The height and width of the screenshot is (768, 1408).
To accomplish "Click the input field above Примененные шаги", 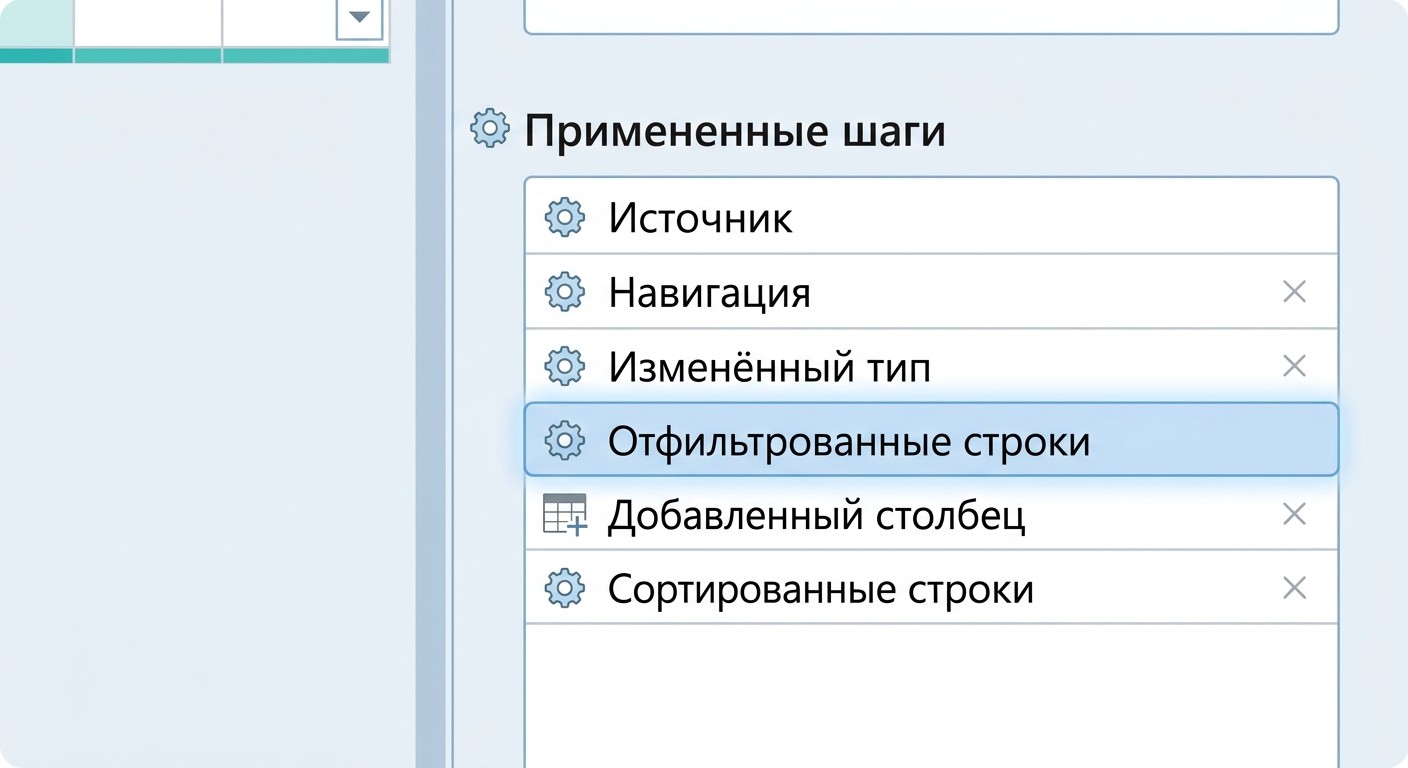I will (931, 16).
